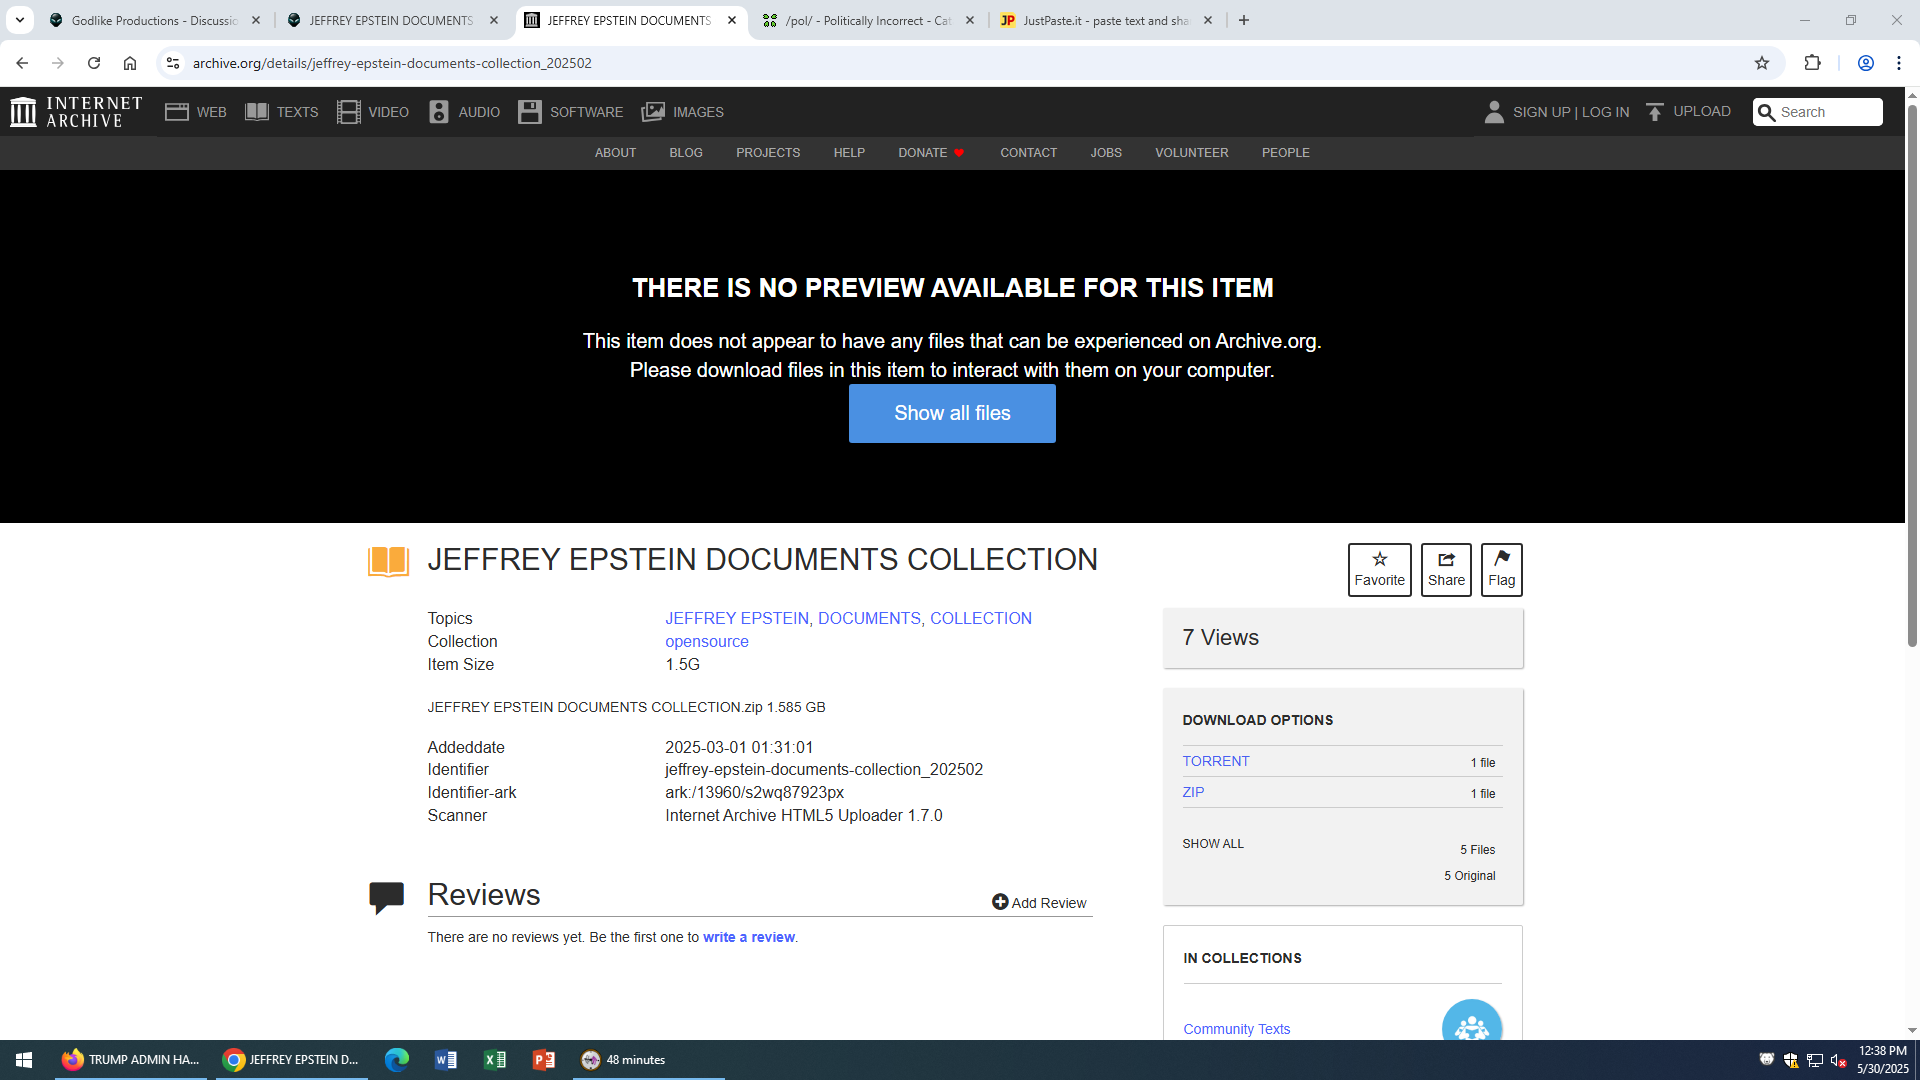Open the BLOG menu item

686,153
